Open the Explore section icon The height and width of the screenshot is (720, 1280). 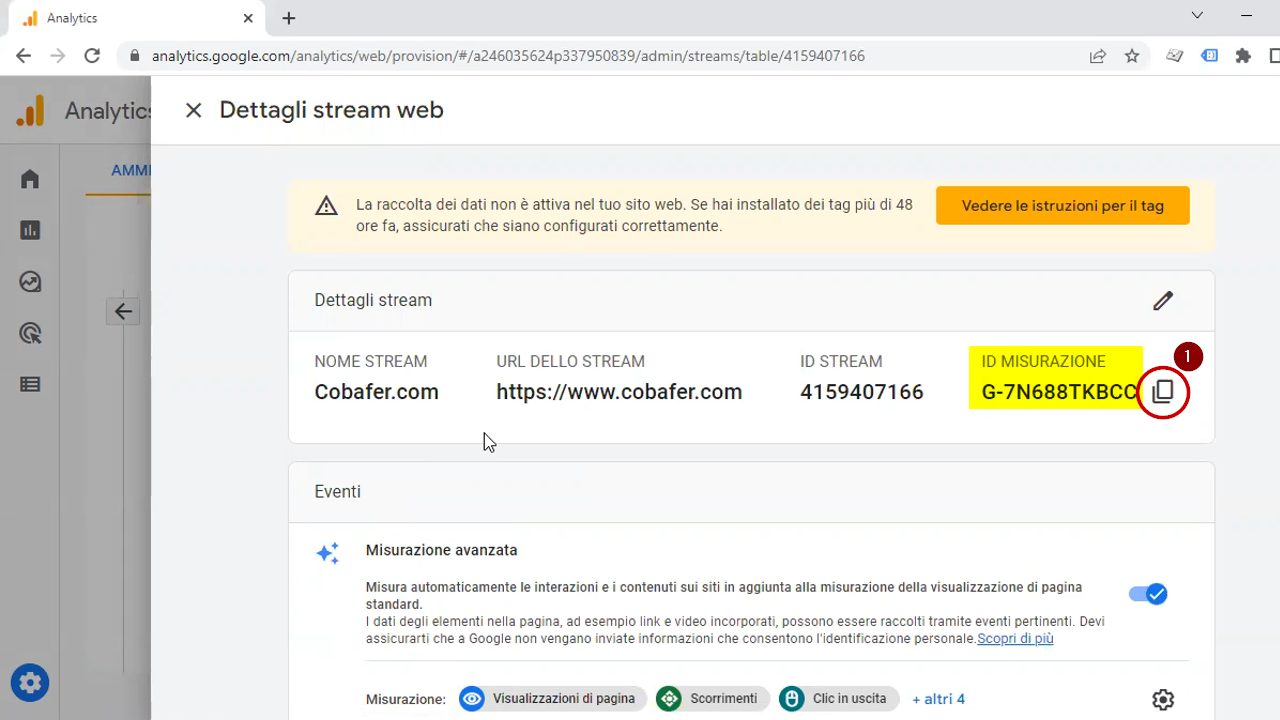[30, 281]
